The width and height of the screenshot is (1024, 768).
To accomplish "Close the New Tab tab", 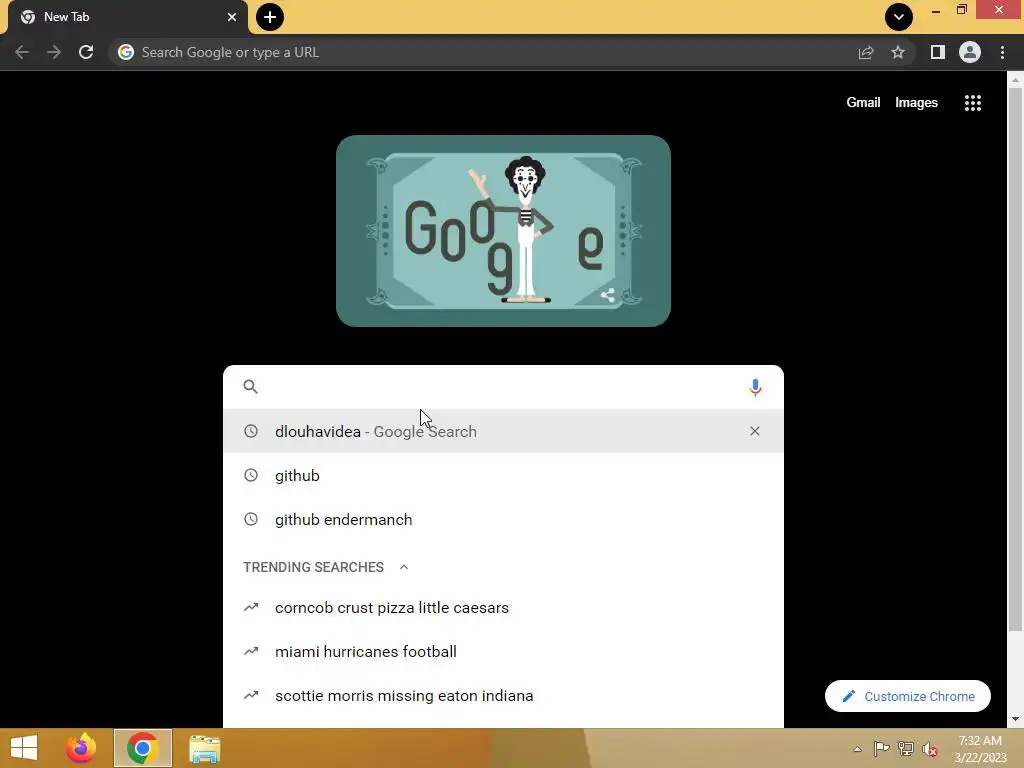I will (232, 17).
